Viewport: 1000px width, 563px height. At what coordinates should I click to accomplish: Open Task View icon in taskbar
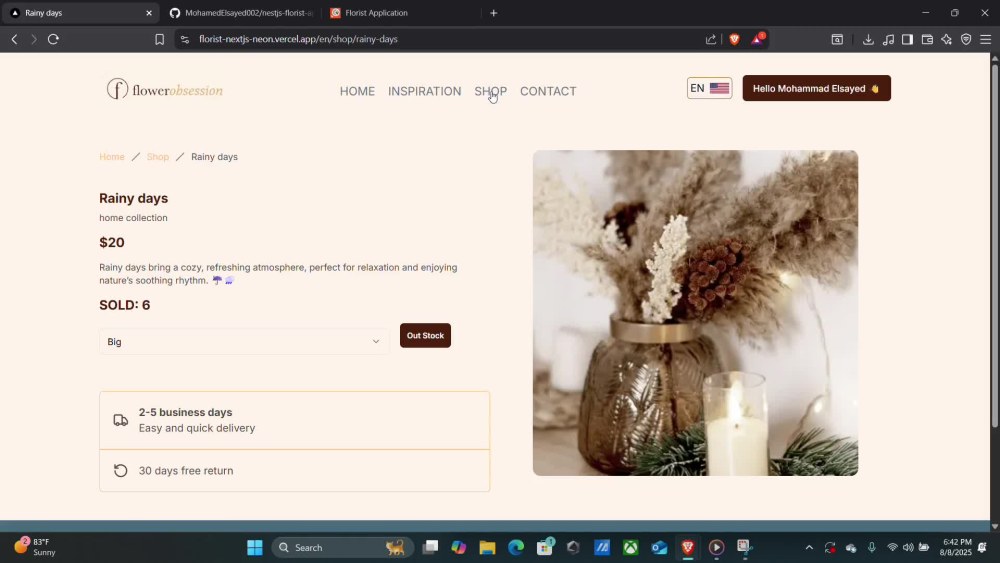pyautogui.click(x=430, y=547)
